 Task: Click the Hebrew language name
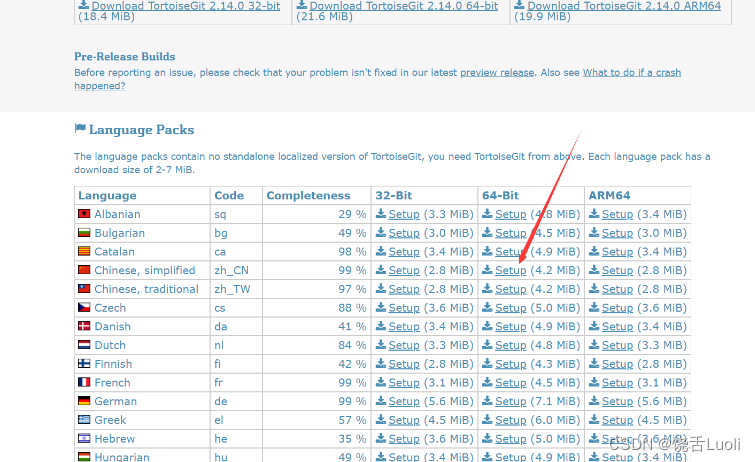[115, 438]
